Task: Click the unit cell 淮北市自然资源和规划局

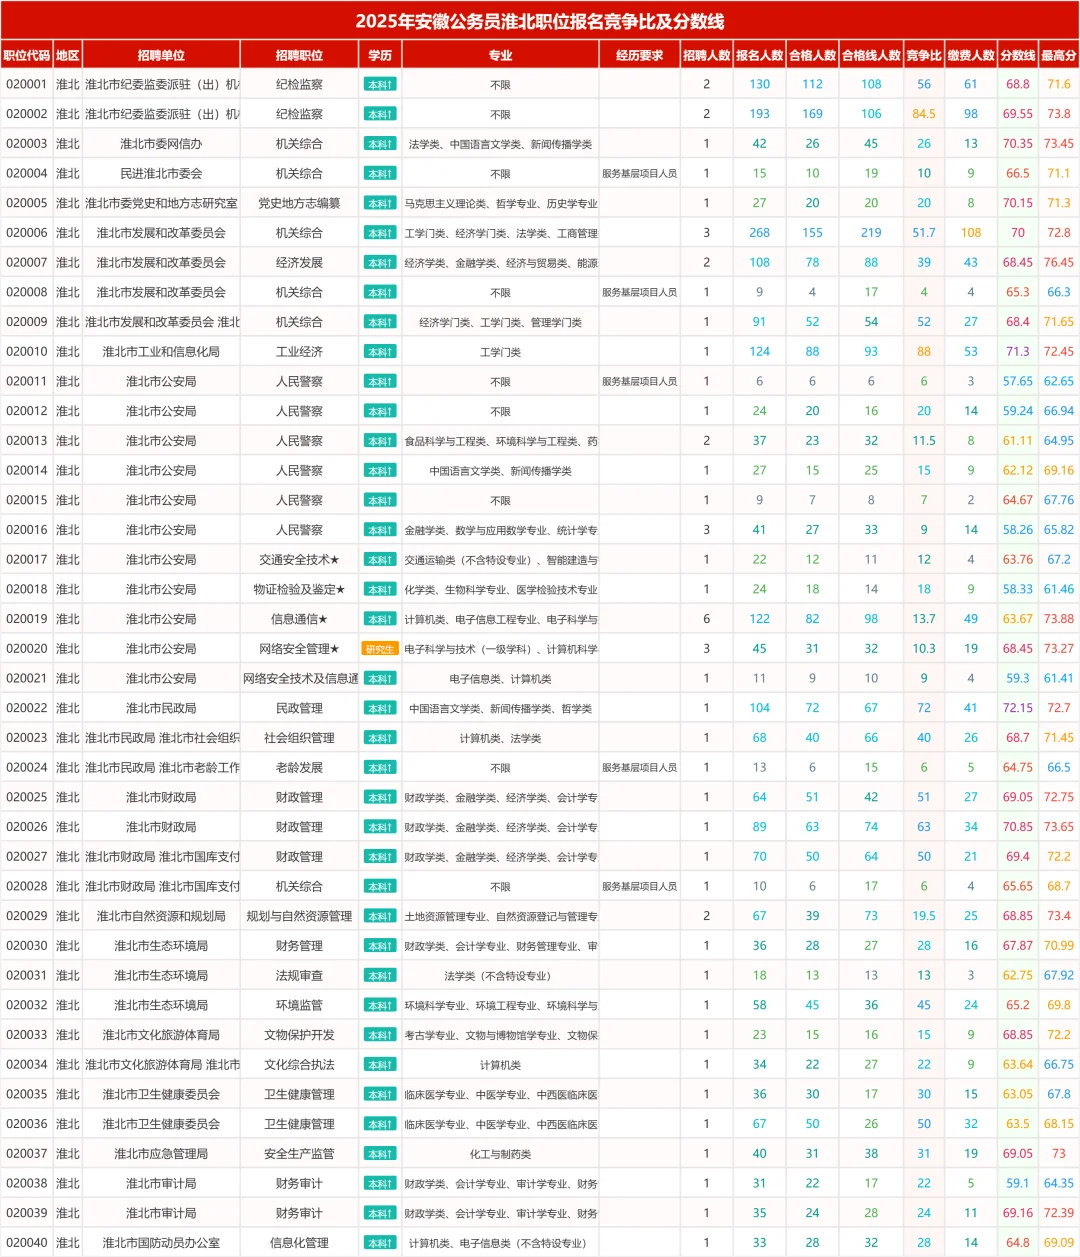Action: 161,916
